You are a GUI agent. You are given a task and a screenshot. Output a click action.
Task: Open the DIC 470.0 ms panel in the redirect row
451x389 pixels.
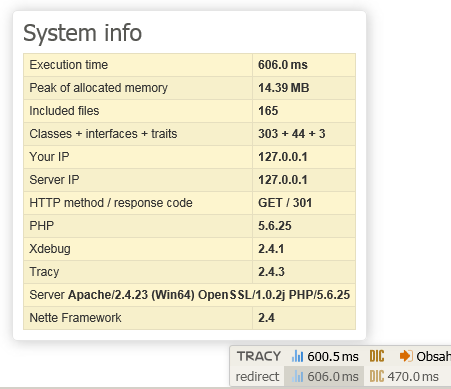coord(404,377)
